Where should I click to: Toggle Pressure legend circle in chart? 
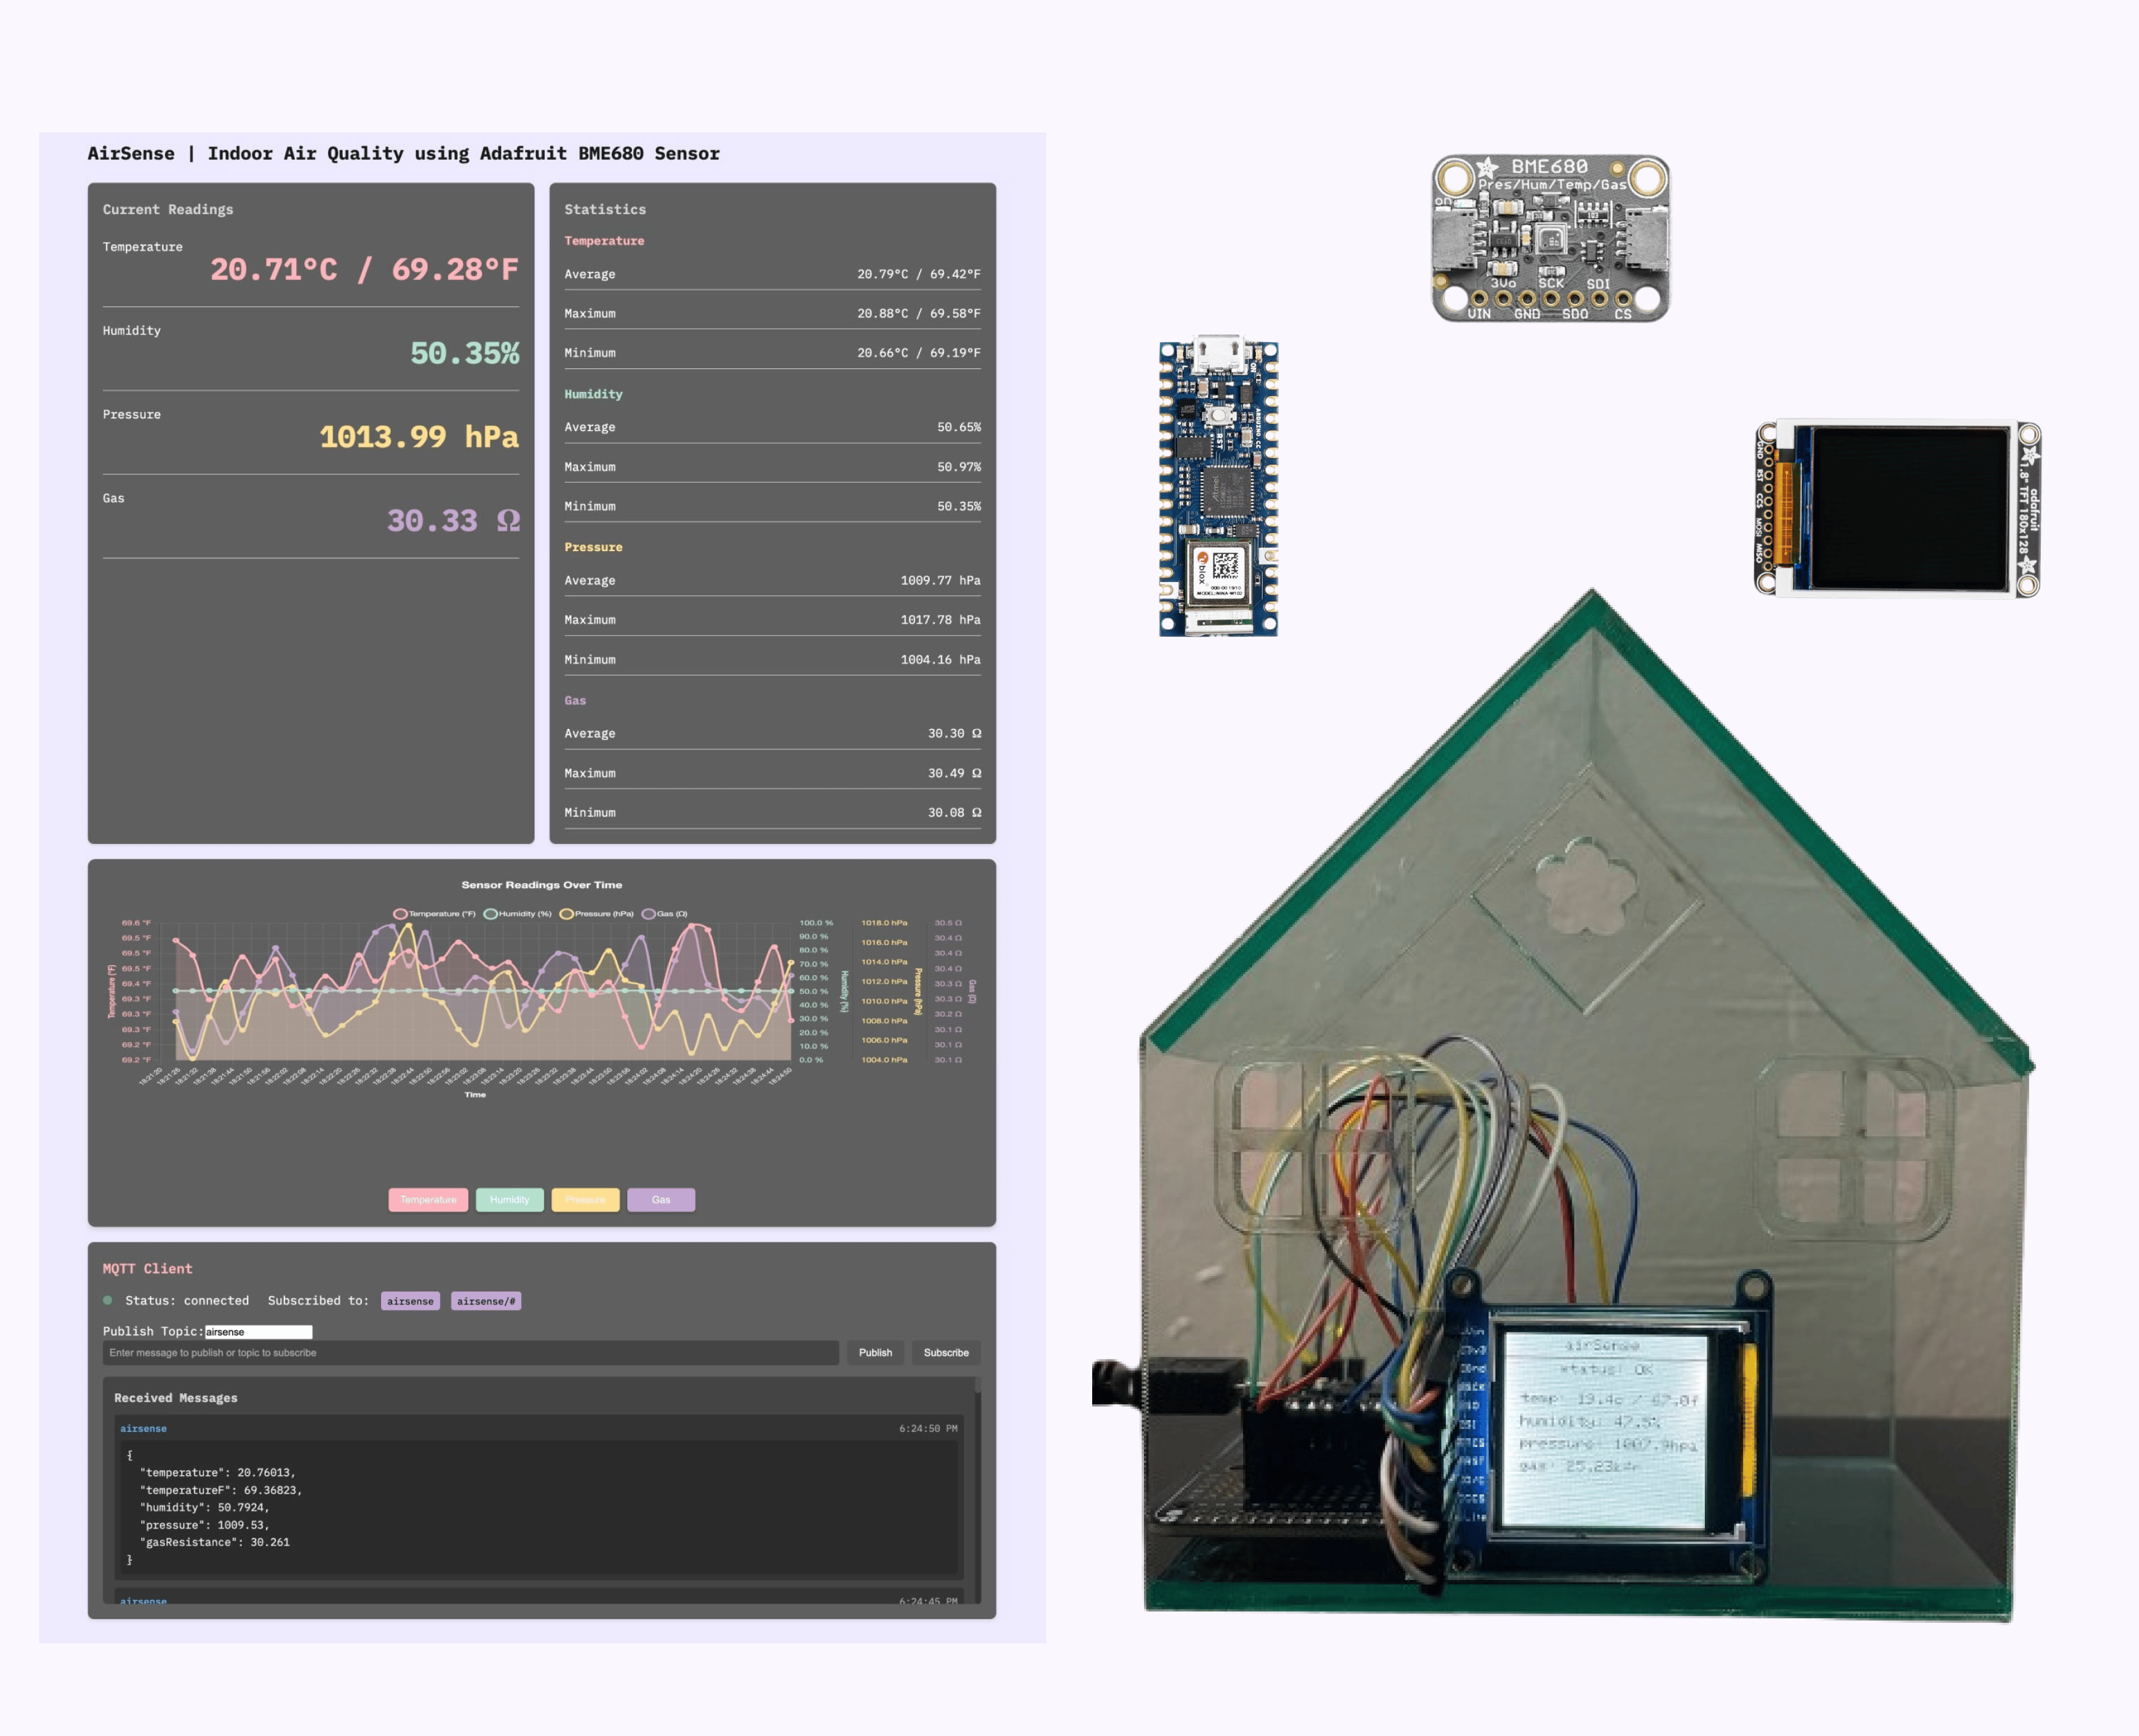(x=567, y=913)
